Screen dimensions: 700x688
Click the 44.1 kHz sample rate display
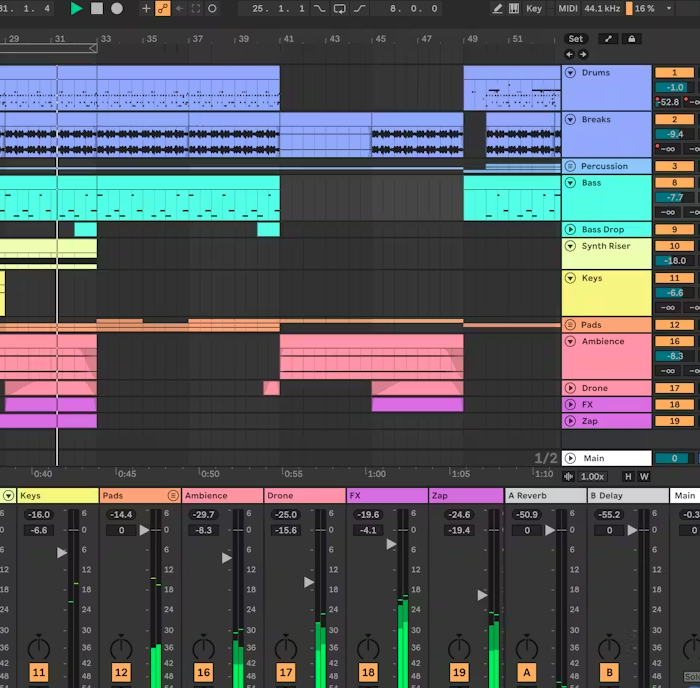(602, 8)
